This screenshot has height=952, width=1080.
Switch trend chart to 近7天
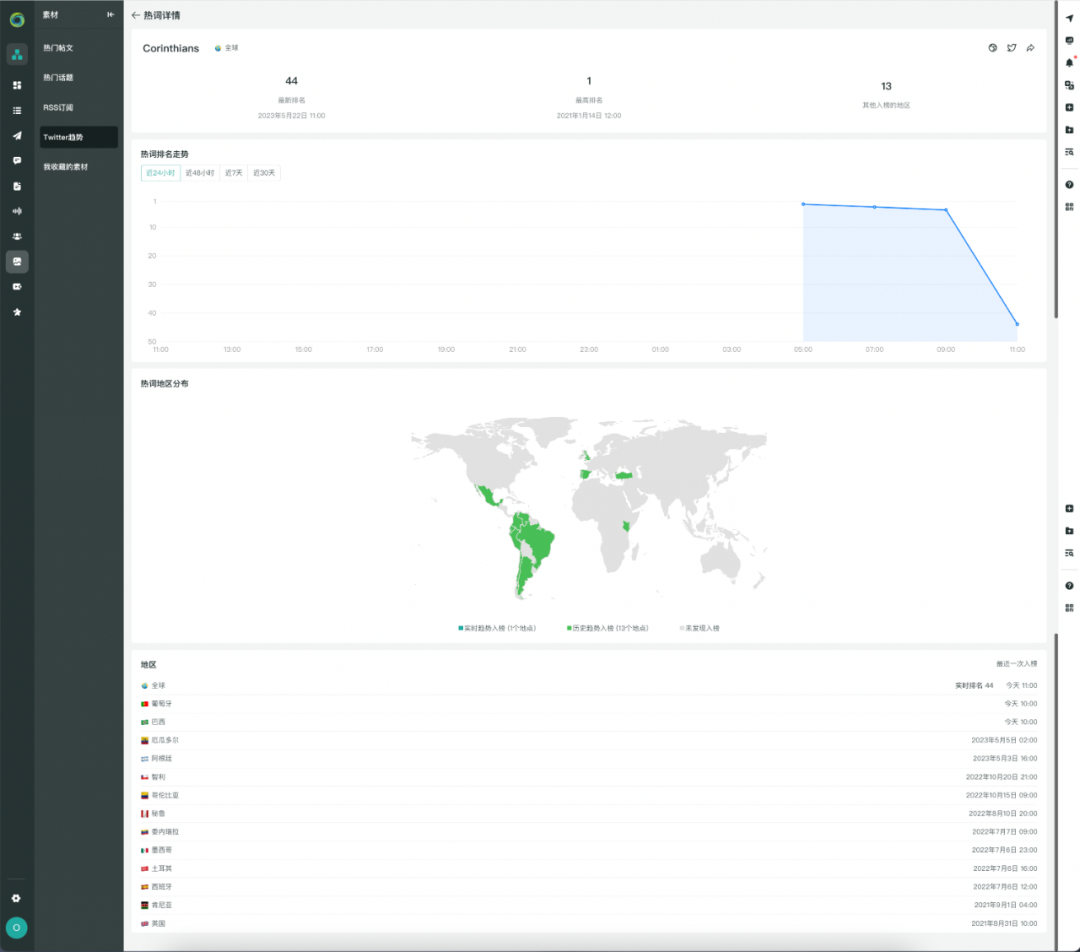(233, 173)
